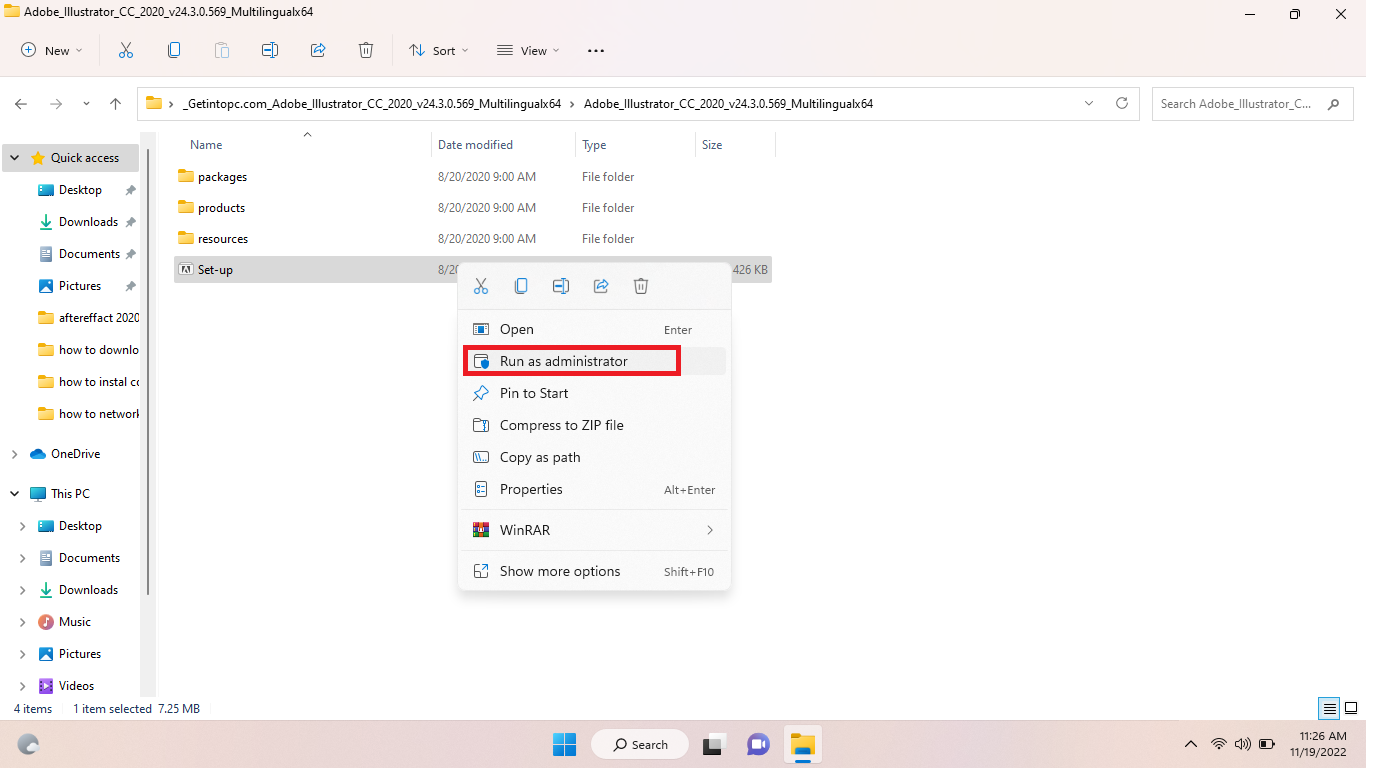Open the Chat app on taskbar
The image size is (1384, 780).
tap(758, 745)
